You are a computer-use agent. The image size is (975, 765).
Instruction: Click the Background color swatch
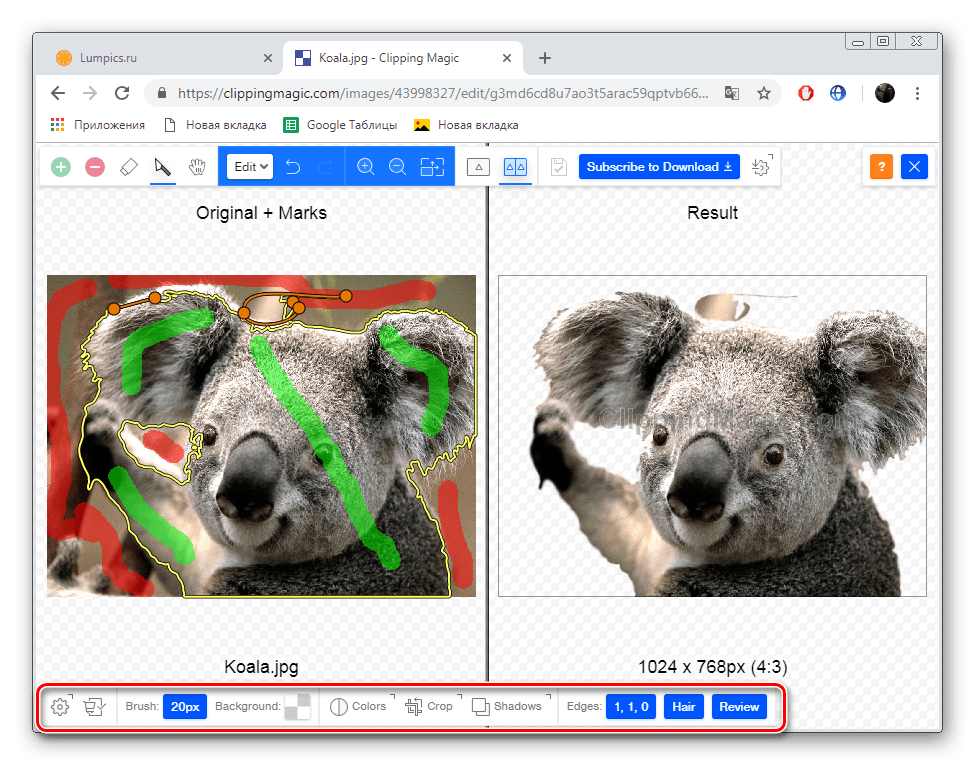point(298,707)
